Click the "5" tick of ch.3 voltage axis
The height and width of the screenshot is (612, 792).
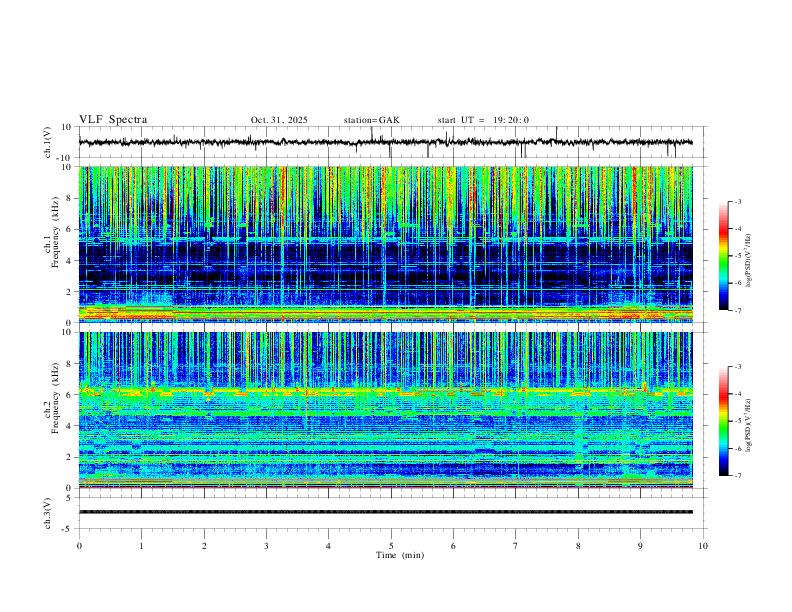(70, 497)
